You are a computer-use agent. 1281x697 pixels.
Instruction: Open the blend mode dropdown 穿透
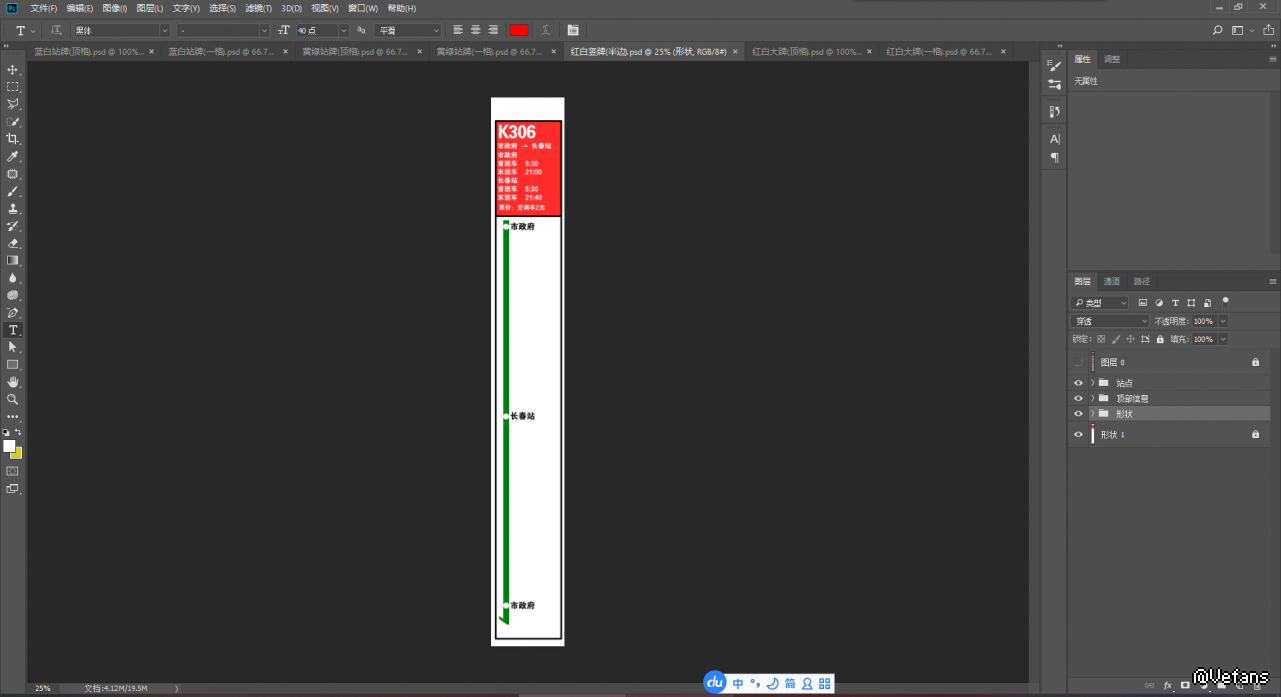(x=1110, y=321)
